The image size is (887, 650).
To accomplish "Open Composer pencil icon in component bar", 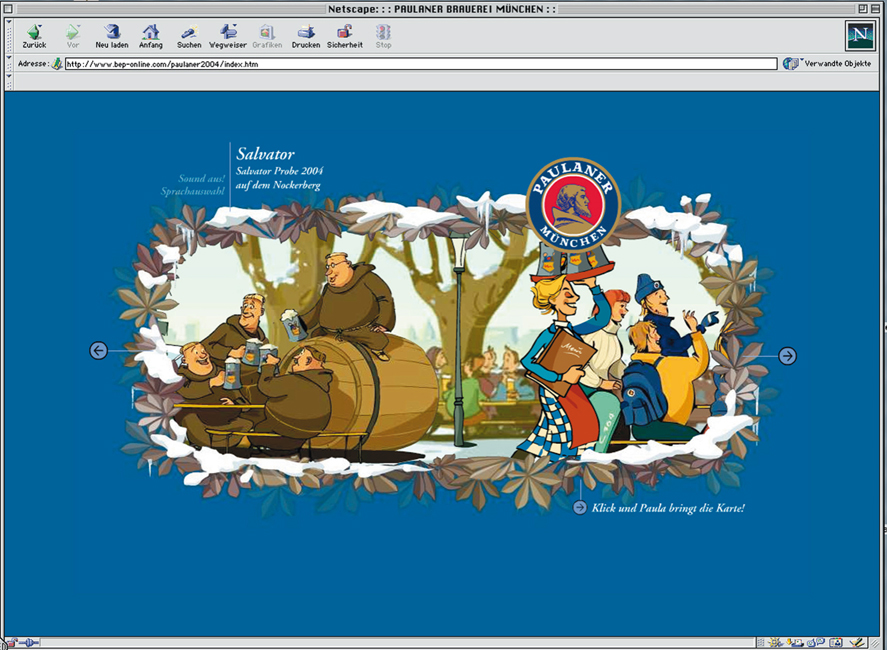I will coord(856,643).
